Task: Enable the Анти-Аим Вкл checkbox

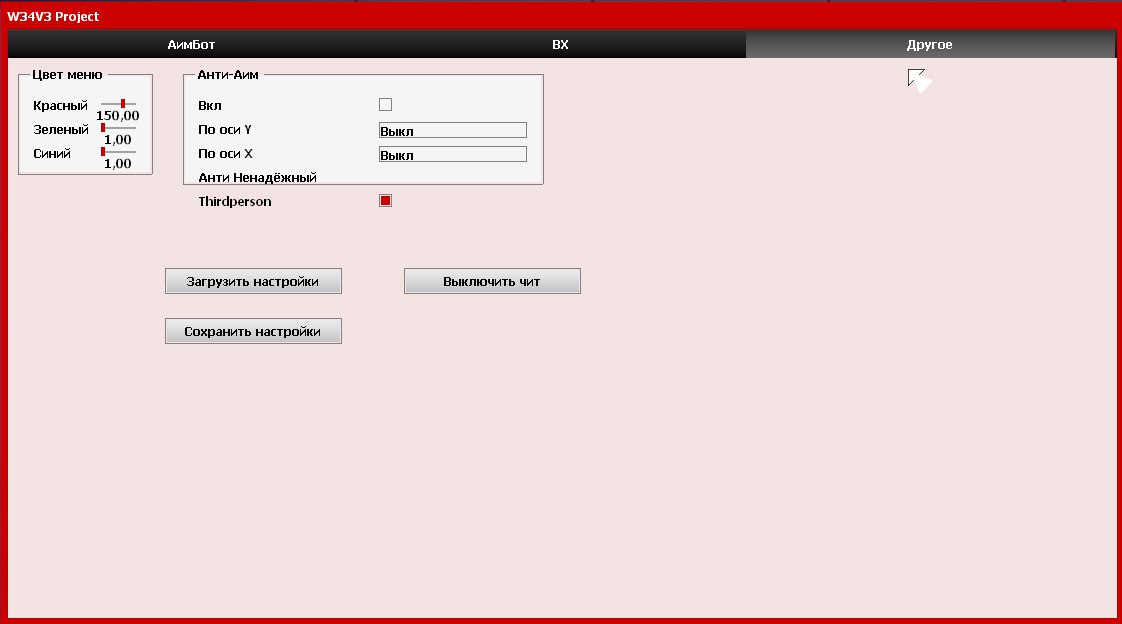Action: tap(385, 105)
